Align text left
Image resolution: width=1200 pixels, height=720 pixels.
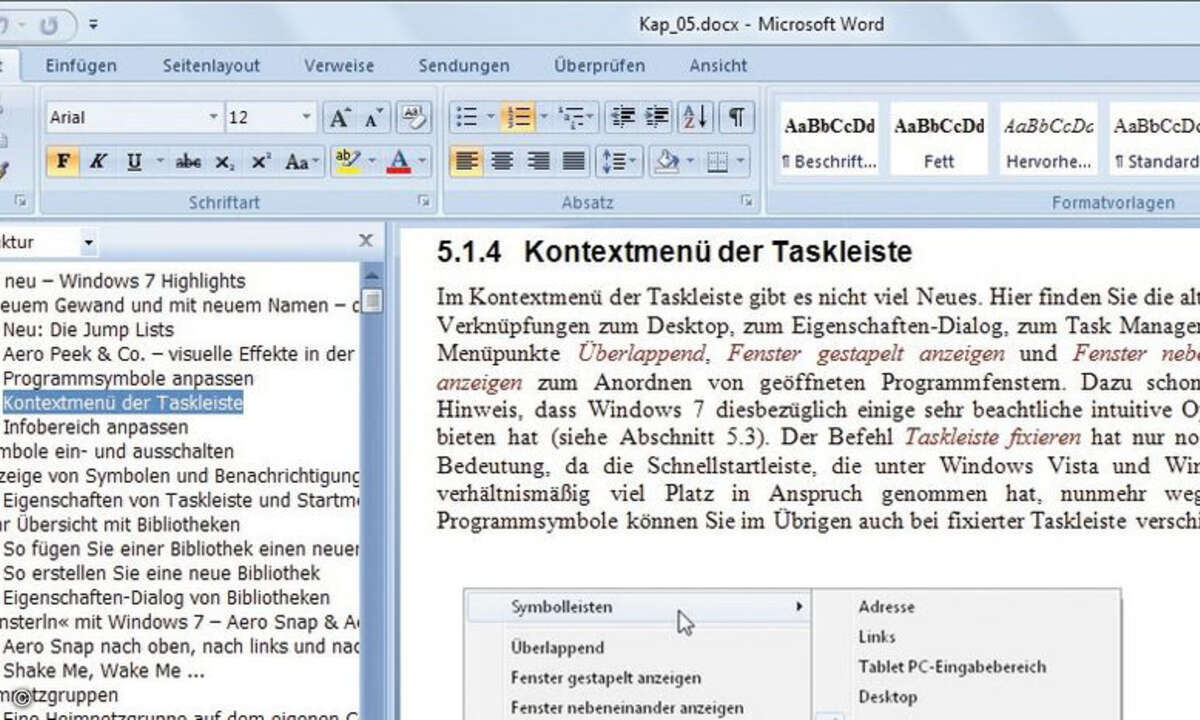466,161
